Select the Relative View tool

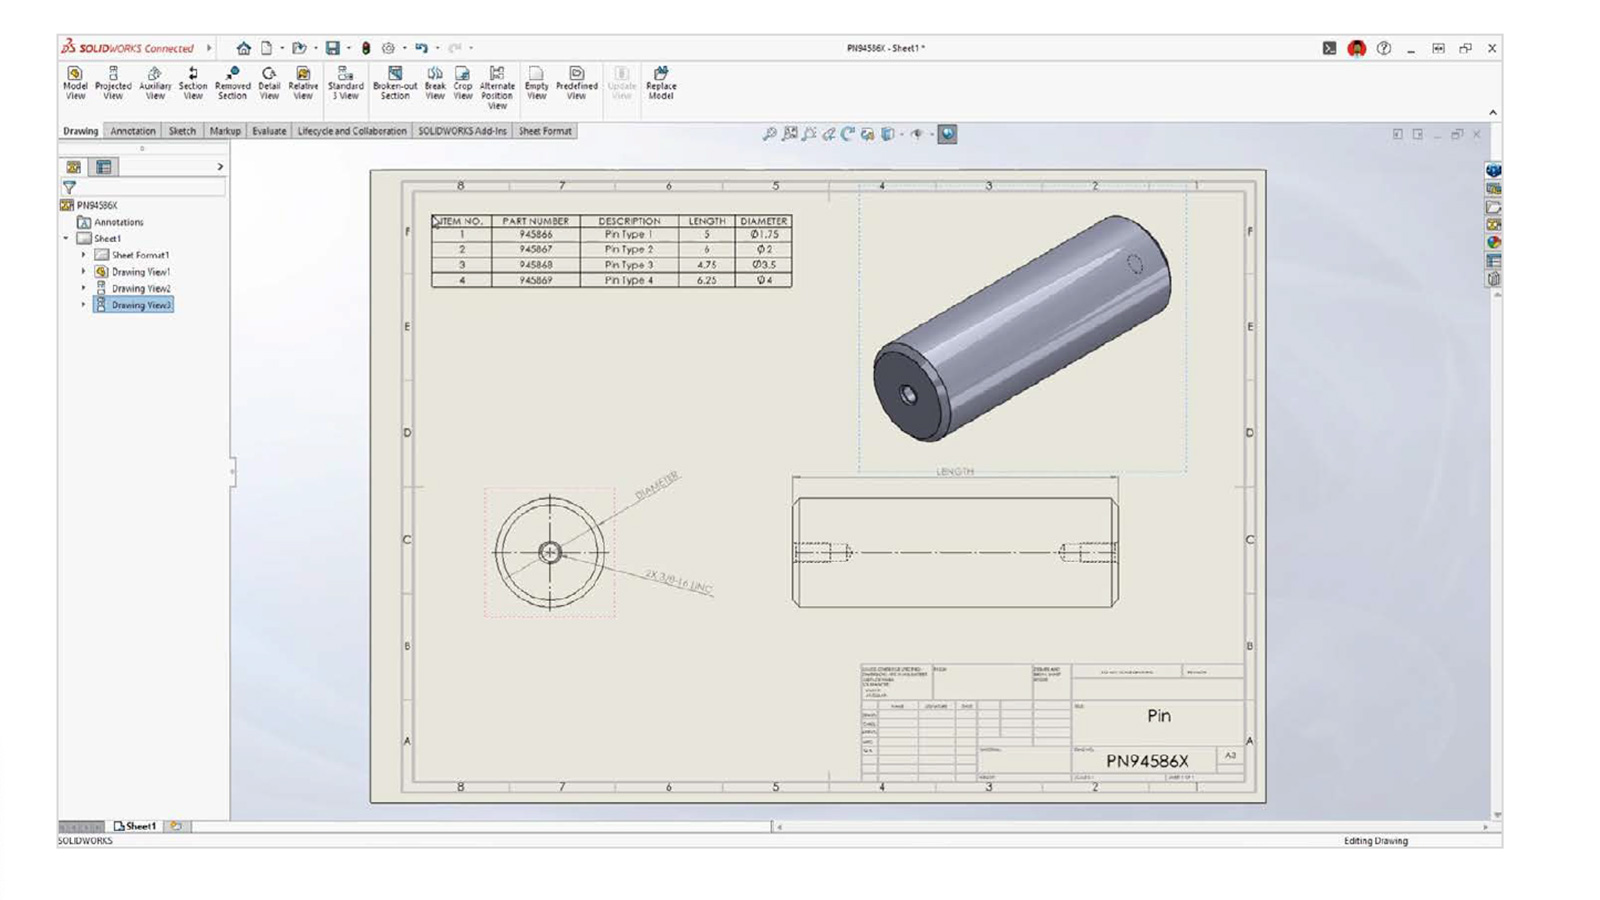[303, 83]
